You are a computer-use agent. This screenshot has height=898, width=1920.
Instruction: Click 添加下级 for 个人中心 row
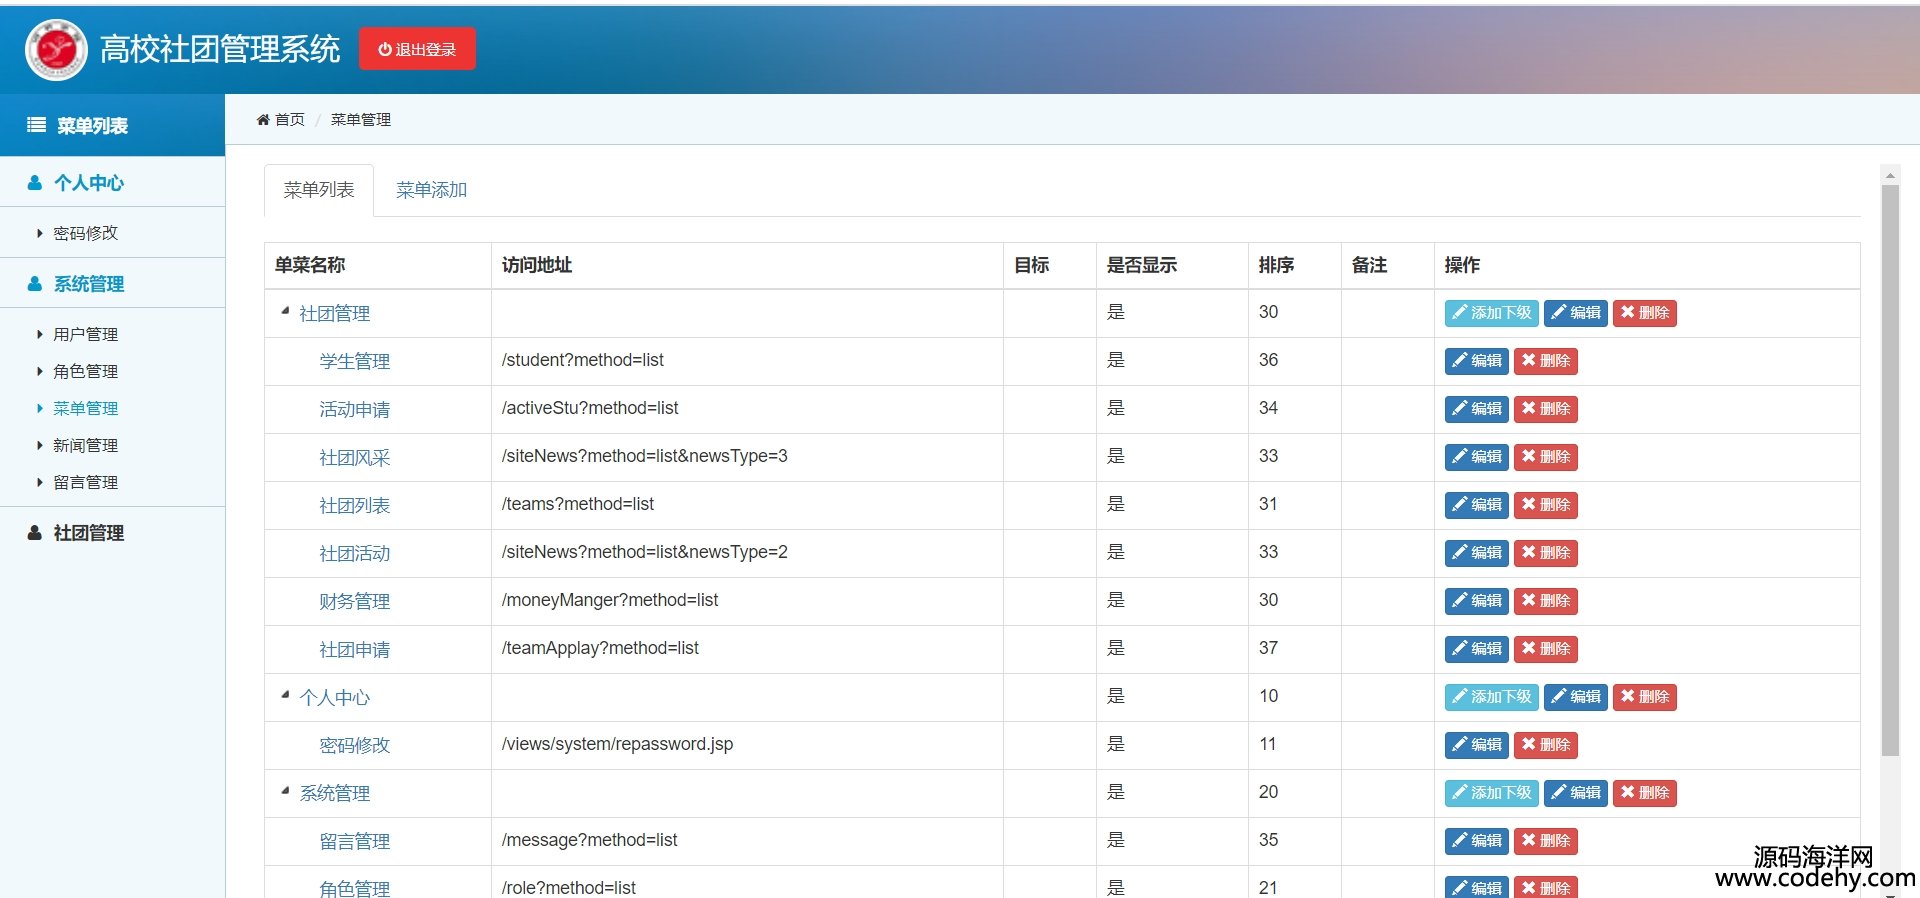point(1491,697)
